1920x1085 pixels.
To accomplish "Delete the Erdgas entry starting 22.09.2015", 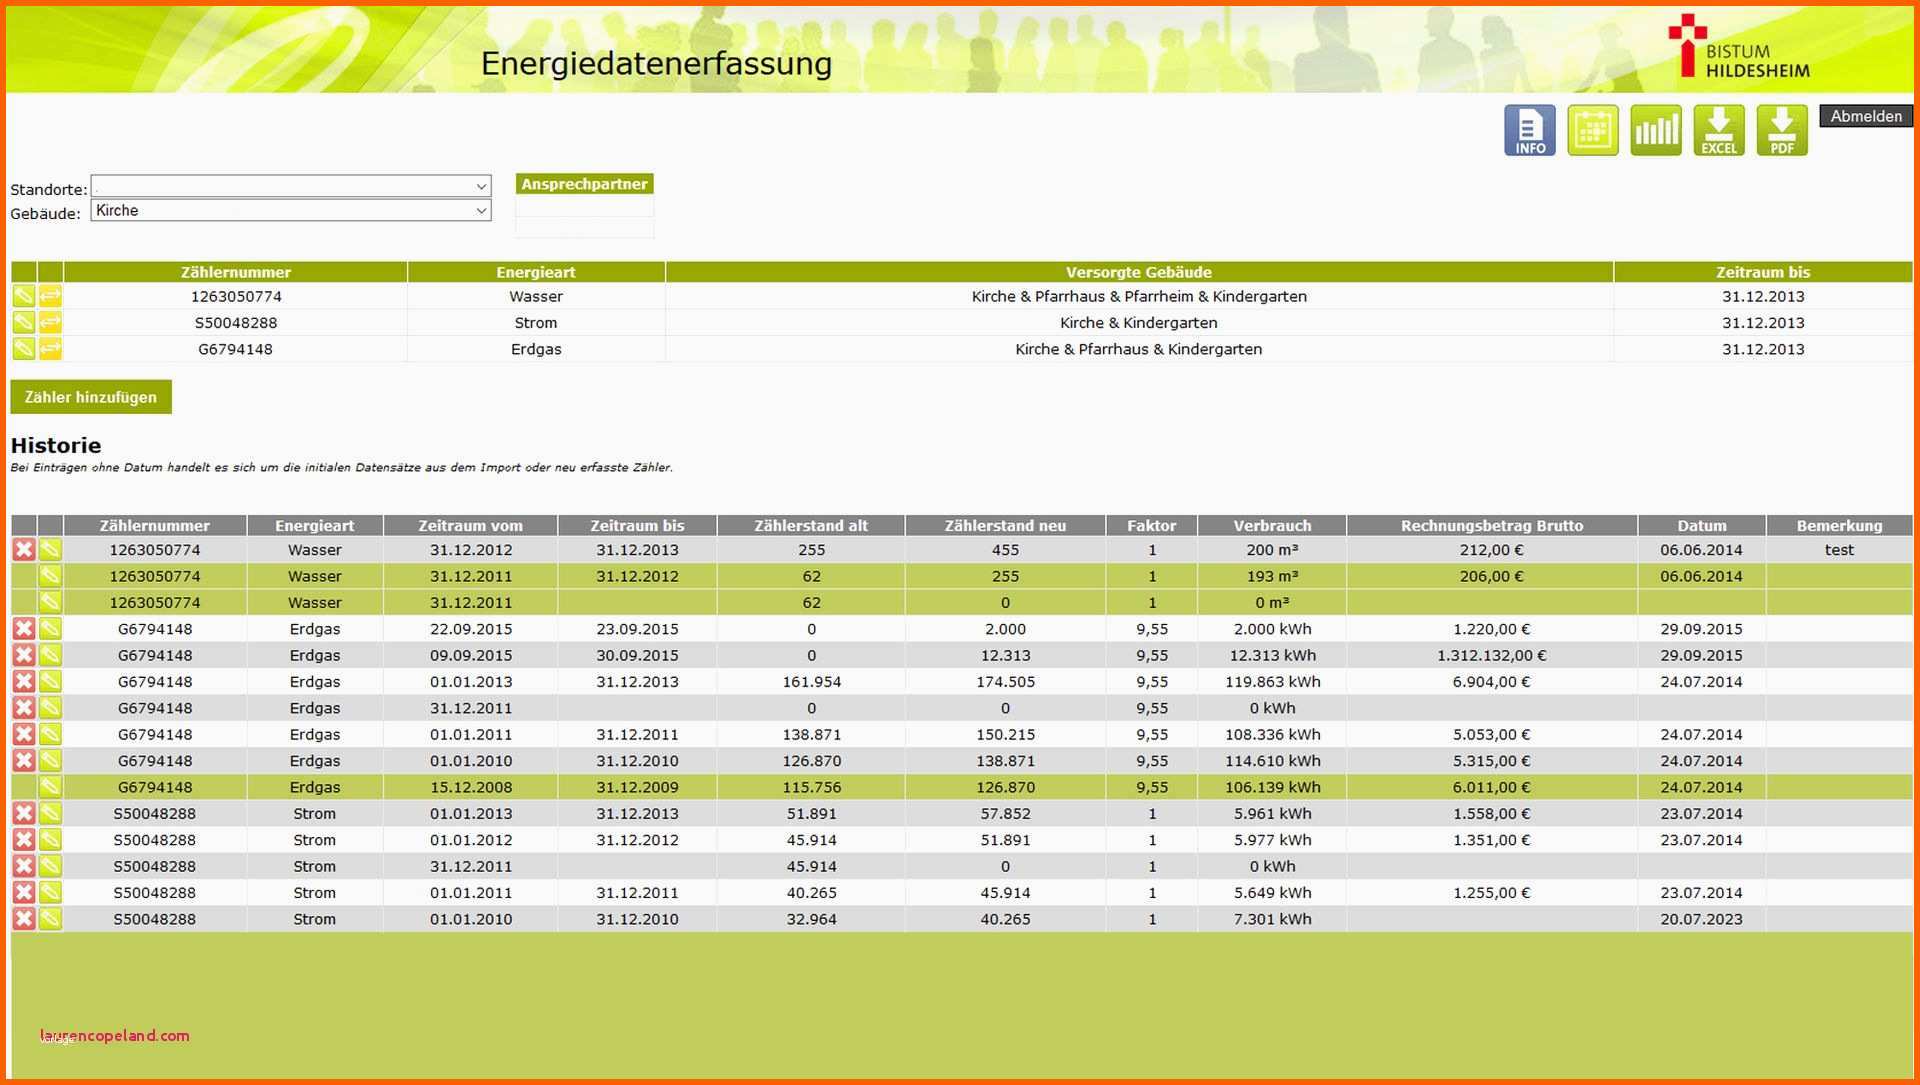I will [x=24, y=628].
